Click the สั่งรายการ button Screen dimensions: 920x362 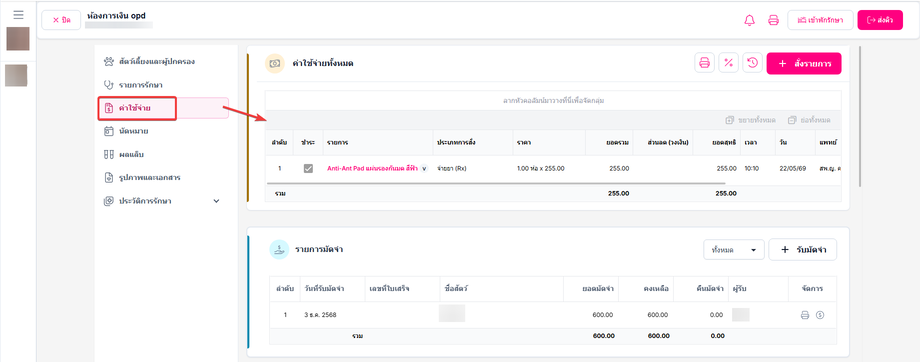(x=804, y=63)
